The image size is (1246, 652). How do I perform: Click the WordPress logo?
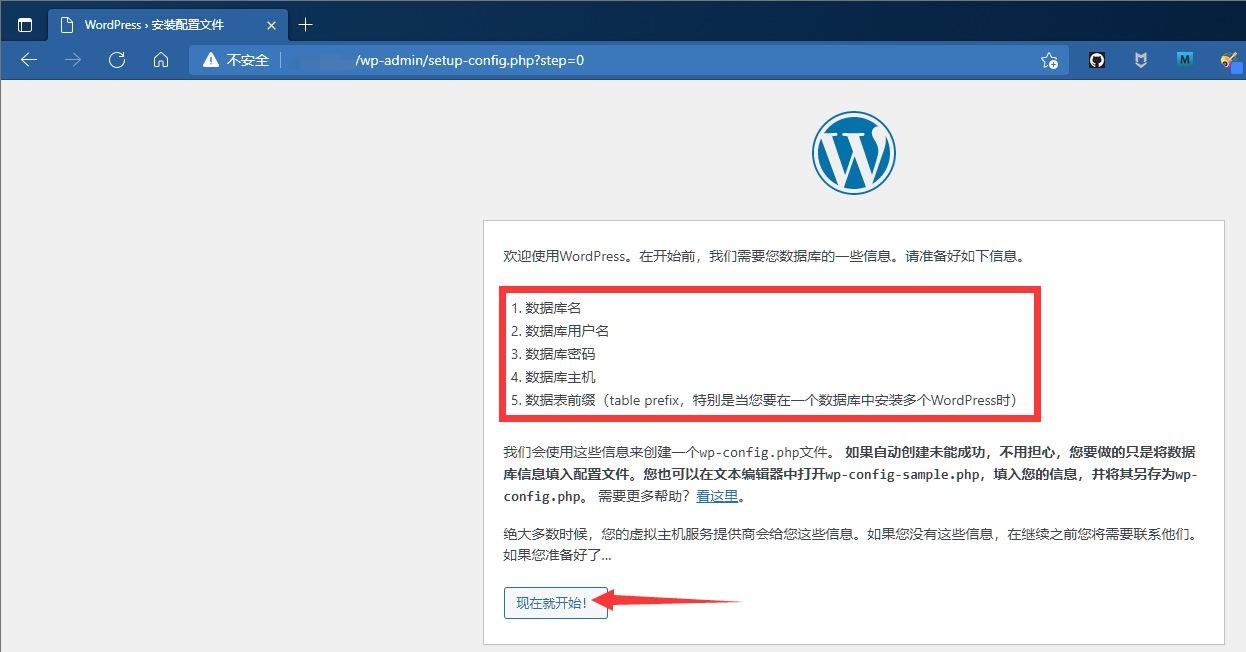pos(854,153)
